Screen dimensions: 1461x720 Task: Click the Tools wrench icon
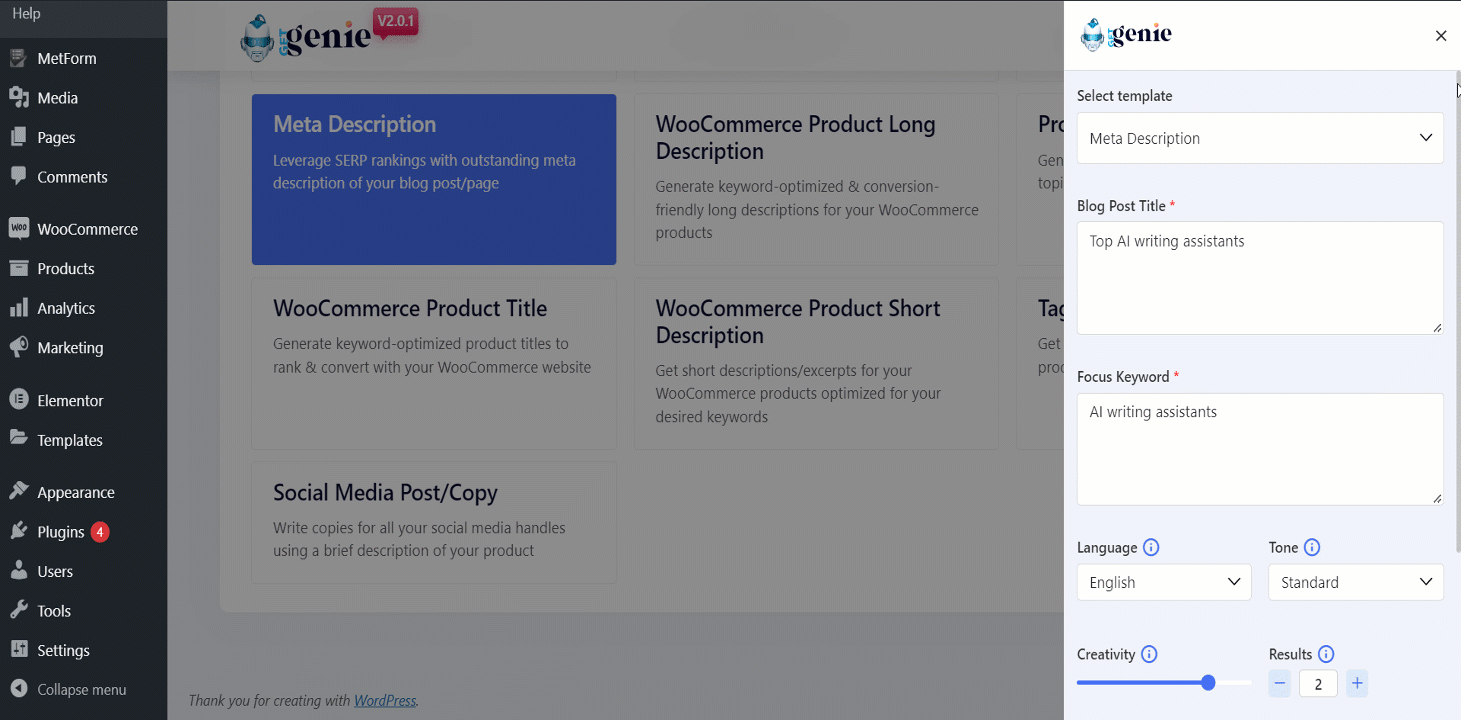pyautogui.click(x=18, y=610)
